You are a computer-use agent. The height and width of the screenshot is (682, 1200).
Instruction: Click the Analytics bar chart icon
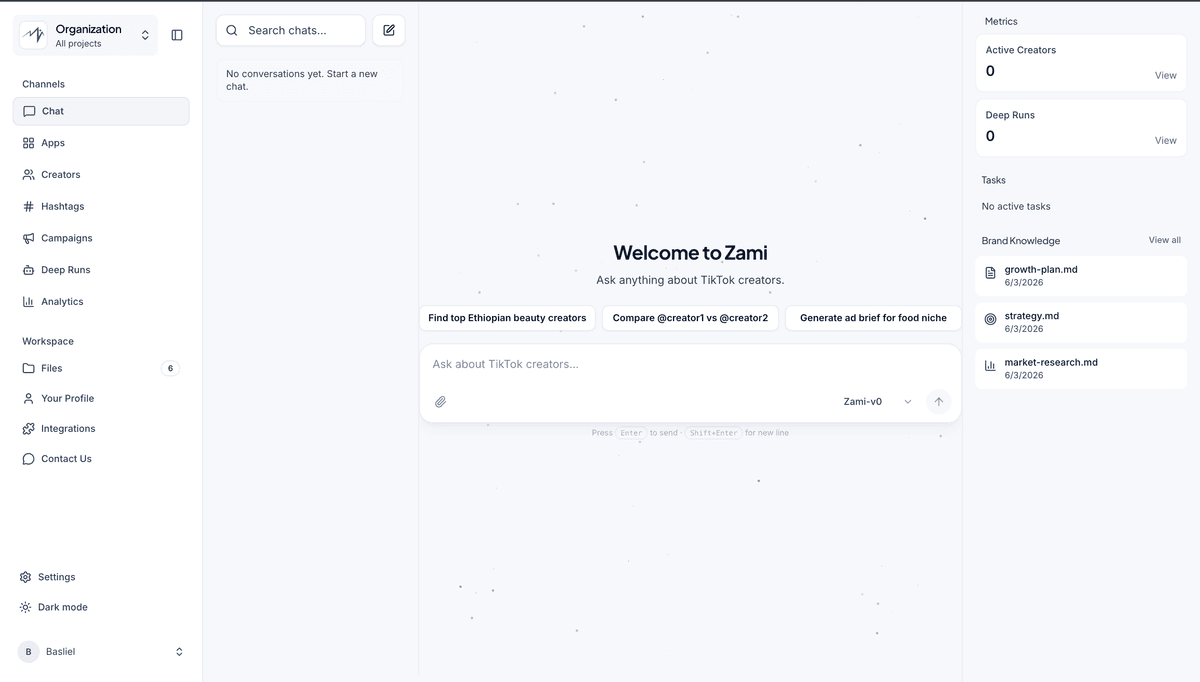28,302
